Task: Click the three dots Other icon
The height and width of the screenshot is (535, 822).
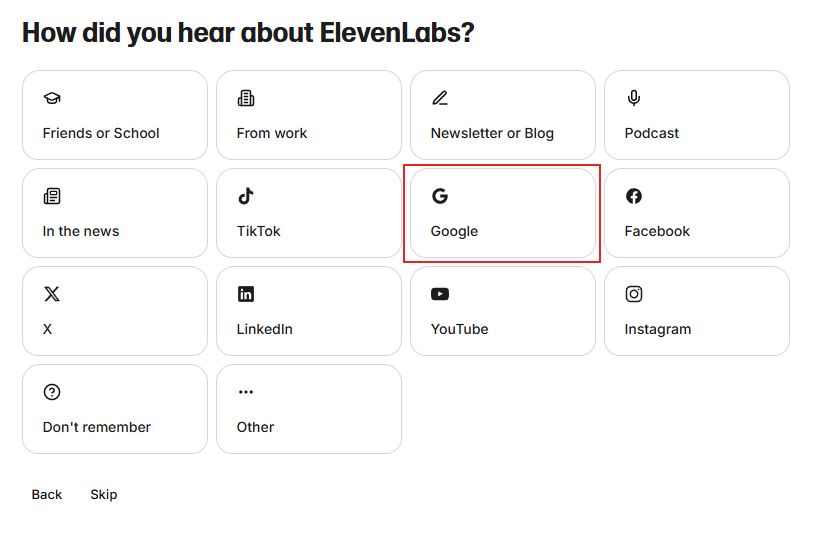Action: pos(246,392)
